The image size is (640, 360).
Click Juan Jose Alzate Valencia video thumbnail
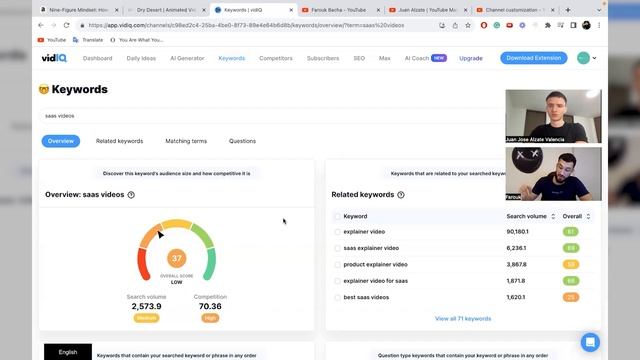553,116
